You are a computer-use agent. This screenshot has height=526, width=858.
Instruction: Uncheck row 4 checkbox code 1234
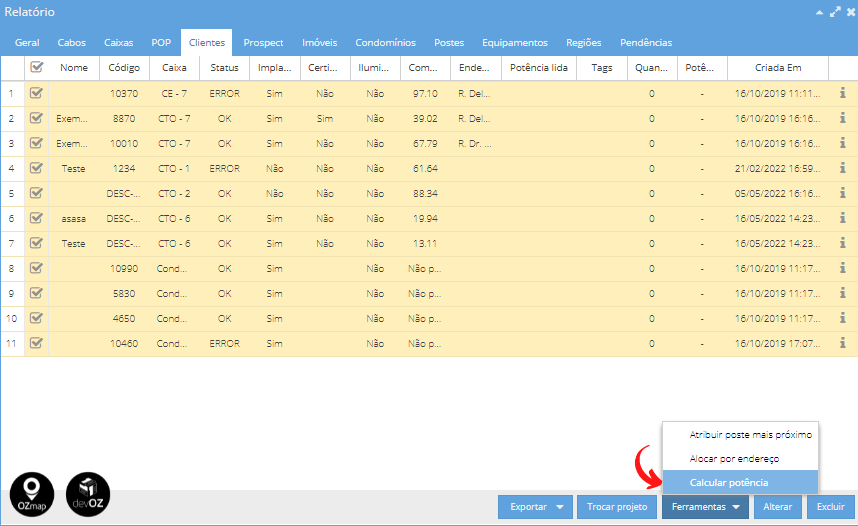(37, 169)
